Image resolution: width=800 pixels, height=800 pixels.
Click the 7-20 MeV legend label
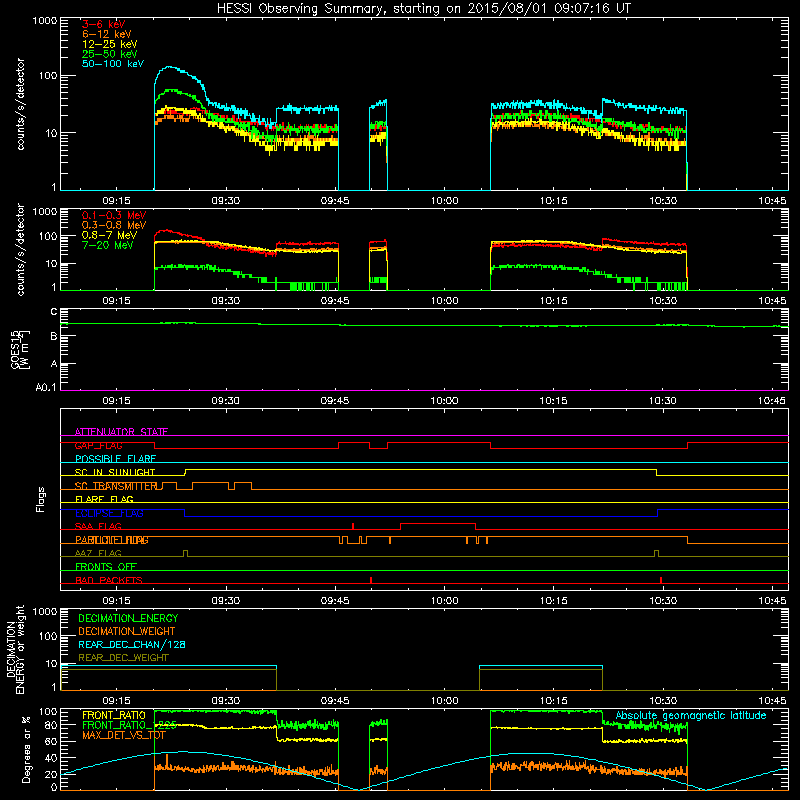tap(107, 245)
